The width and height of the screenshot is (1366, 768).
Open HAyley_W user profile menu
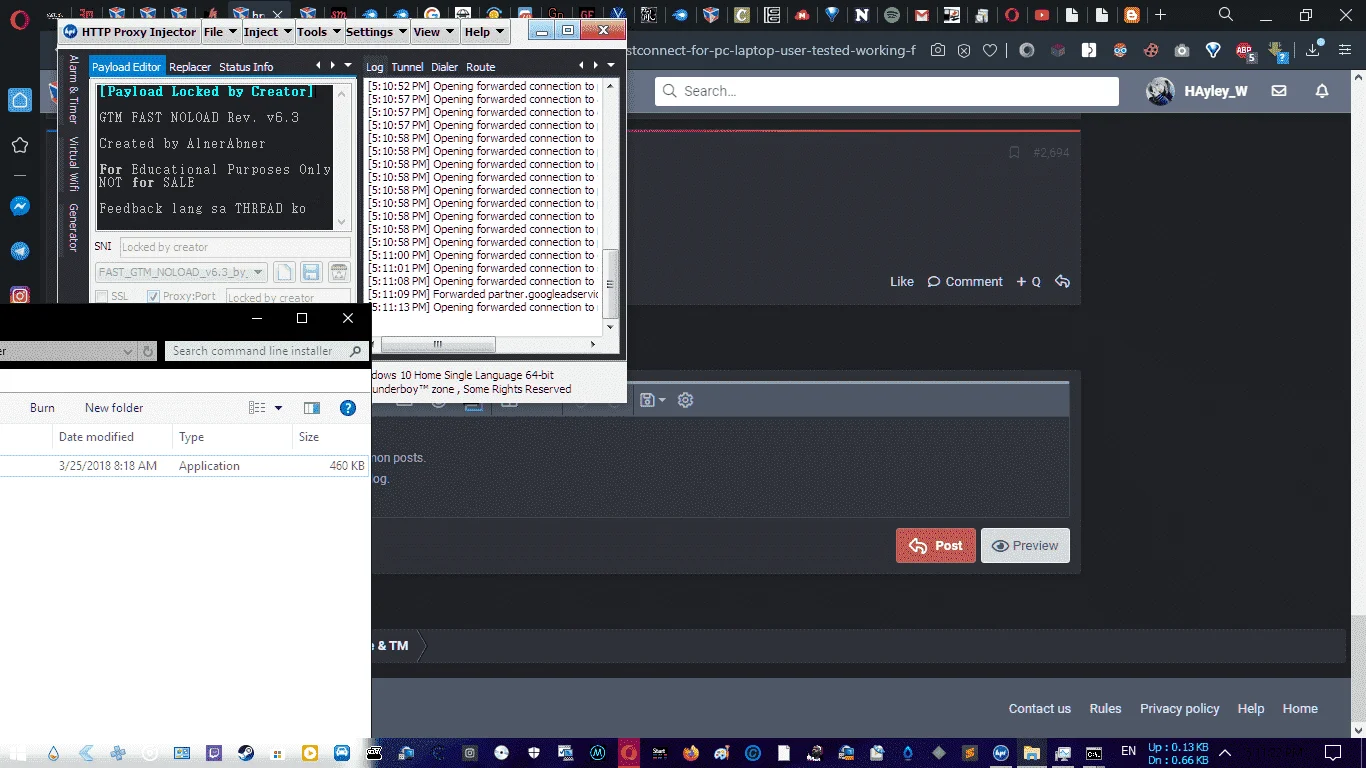(1197, 91)
